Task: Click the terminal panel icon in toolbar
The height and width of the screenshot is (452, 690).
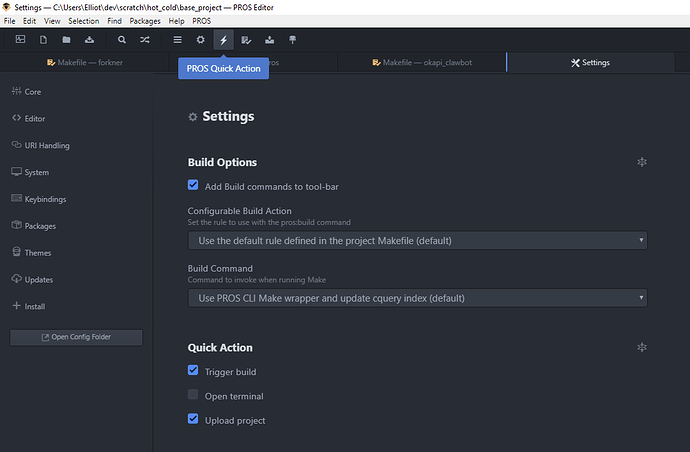Action: [x=20, y=40]
